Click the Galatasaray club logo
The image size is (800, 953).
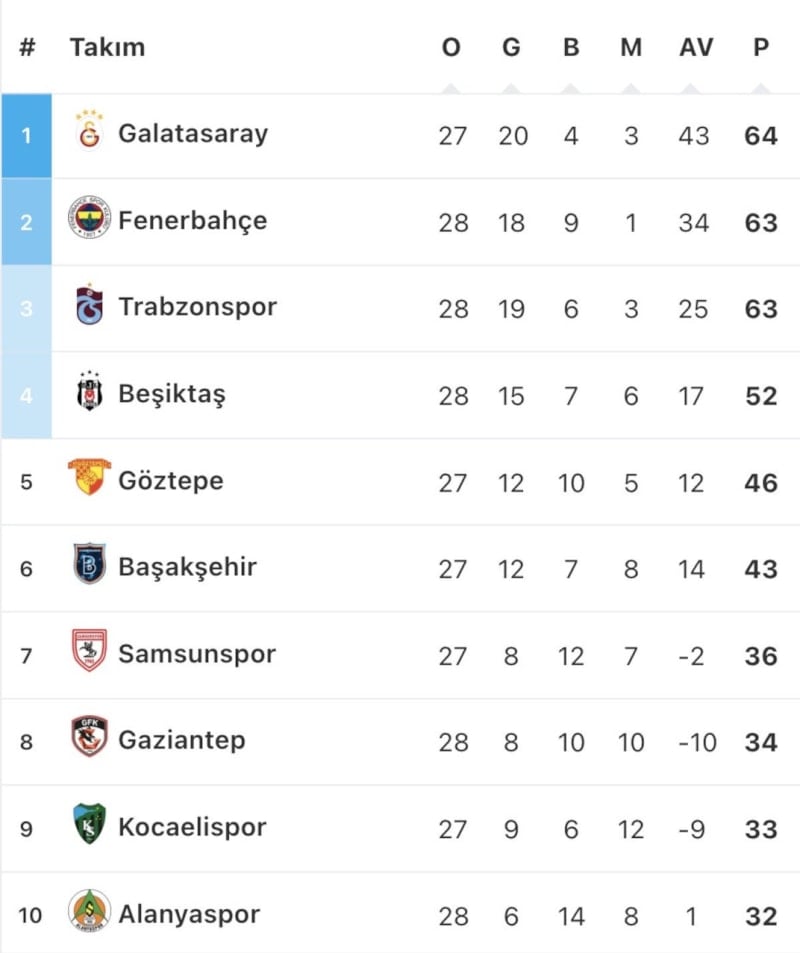[x=90, y=132]
